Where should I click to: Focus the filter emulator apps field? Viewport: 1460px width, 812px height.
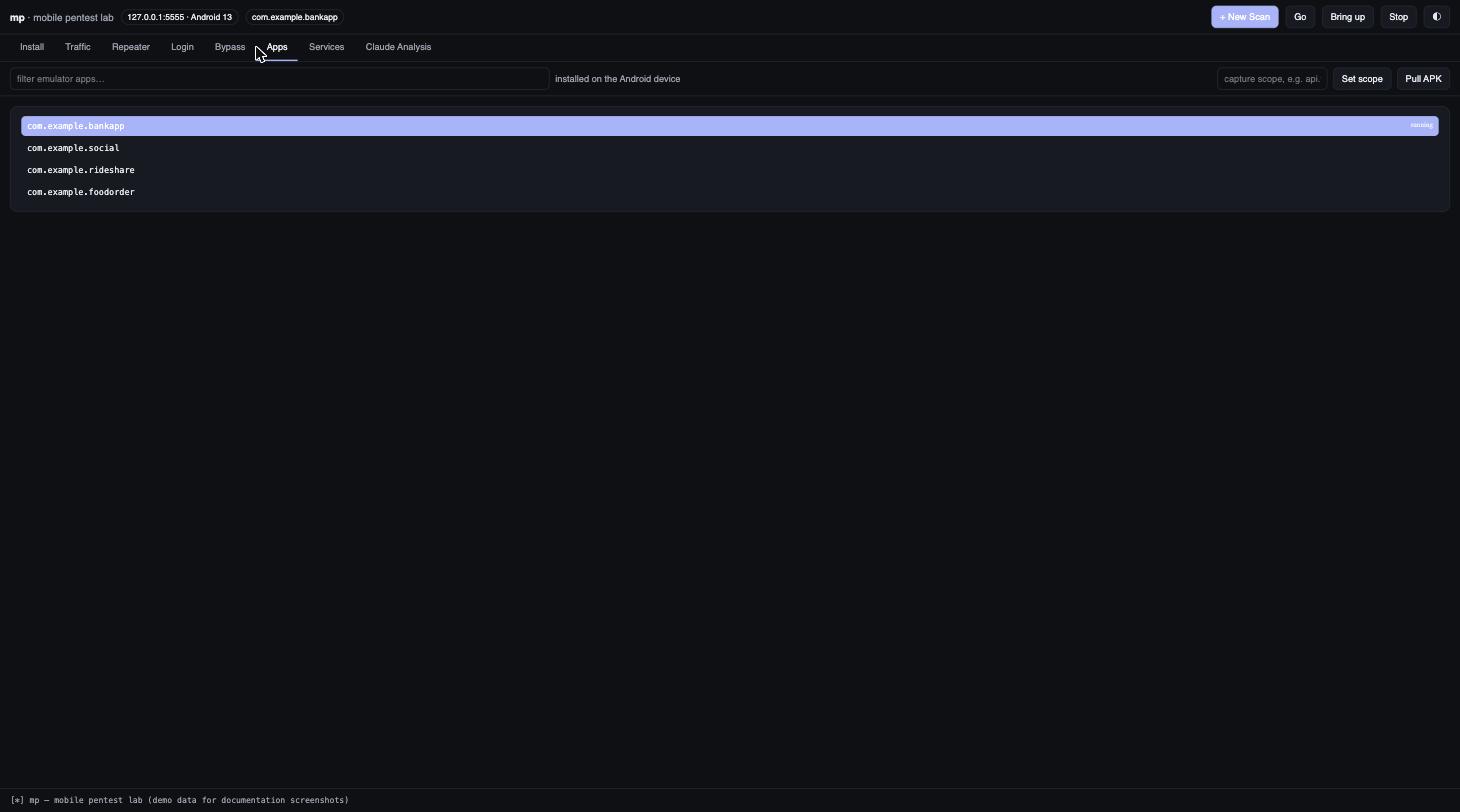279,79
